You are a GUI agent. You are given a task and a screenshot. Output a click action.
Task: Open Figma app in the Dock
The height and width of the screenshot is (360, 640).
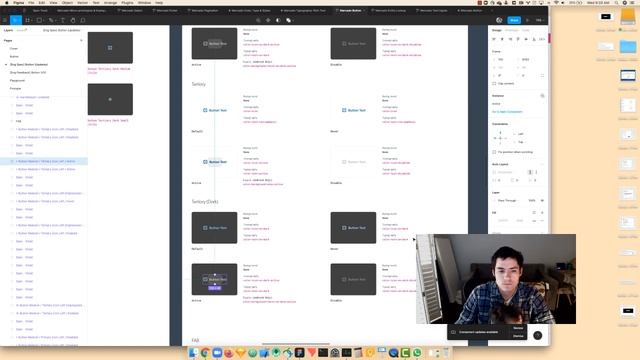tap(300, 353)
